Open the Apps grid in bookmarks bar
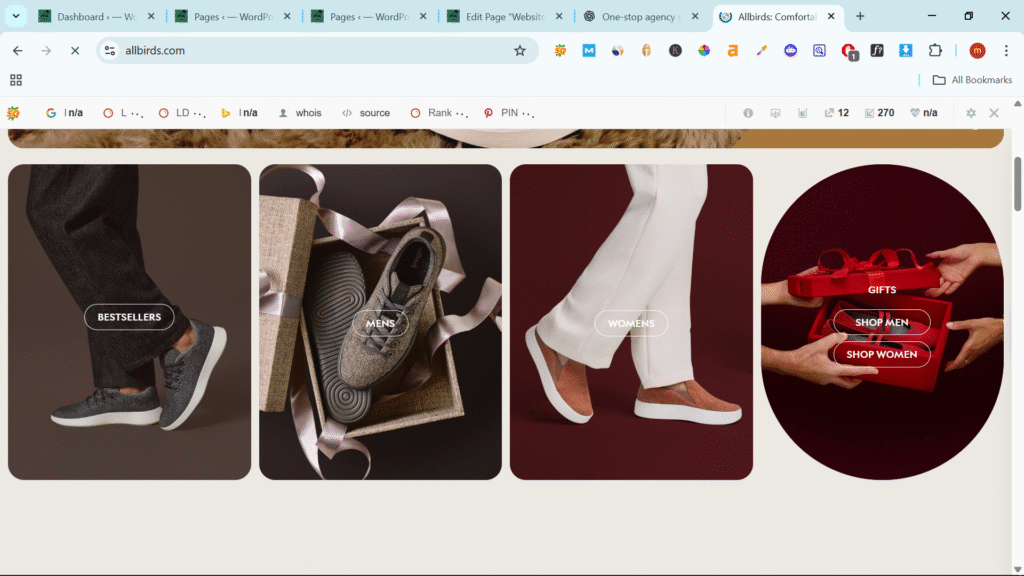The height and width of the screenshot is (576, 1024). click(16, 80)
